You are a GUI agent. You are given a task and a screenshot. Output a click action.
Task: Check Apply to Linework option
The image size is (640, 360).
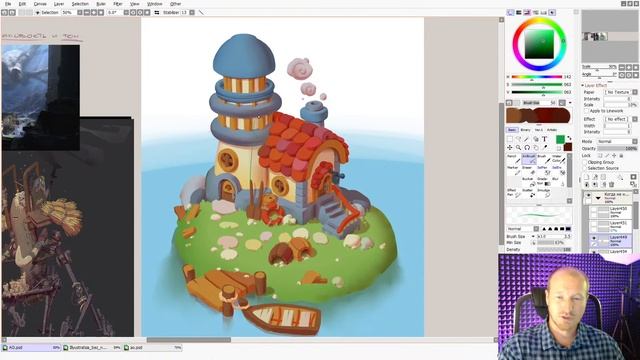[587, 111]
